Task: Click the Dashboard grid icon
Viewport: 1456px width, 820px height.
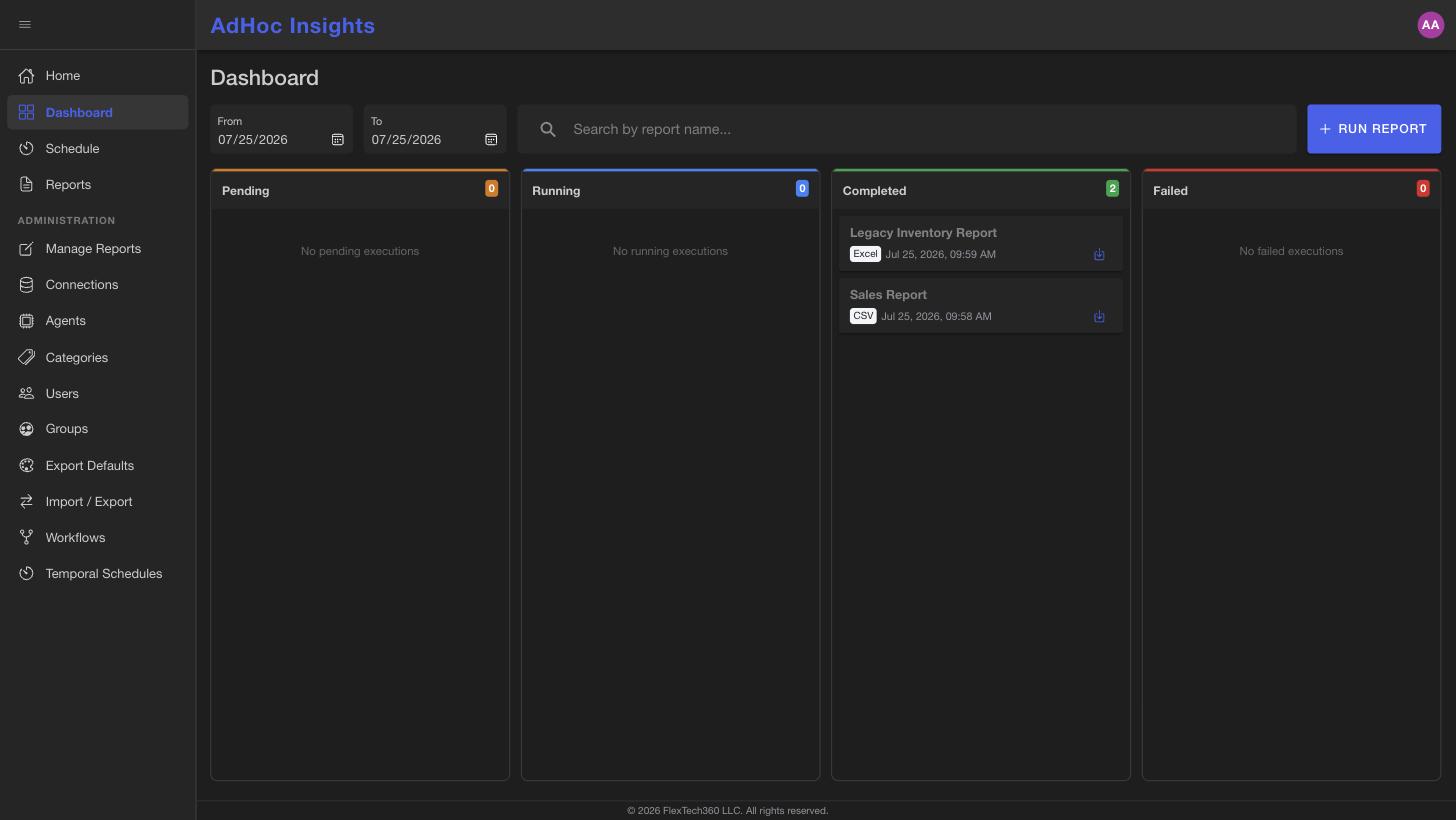Action: click(26, 113)
